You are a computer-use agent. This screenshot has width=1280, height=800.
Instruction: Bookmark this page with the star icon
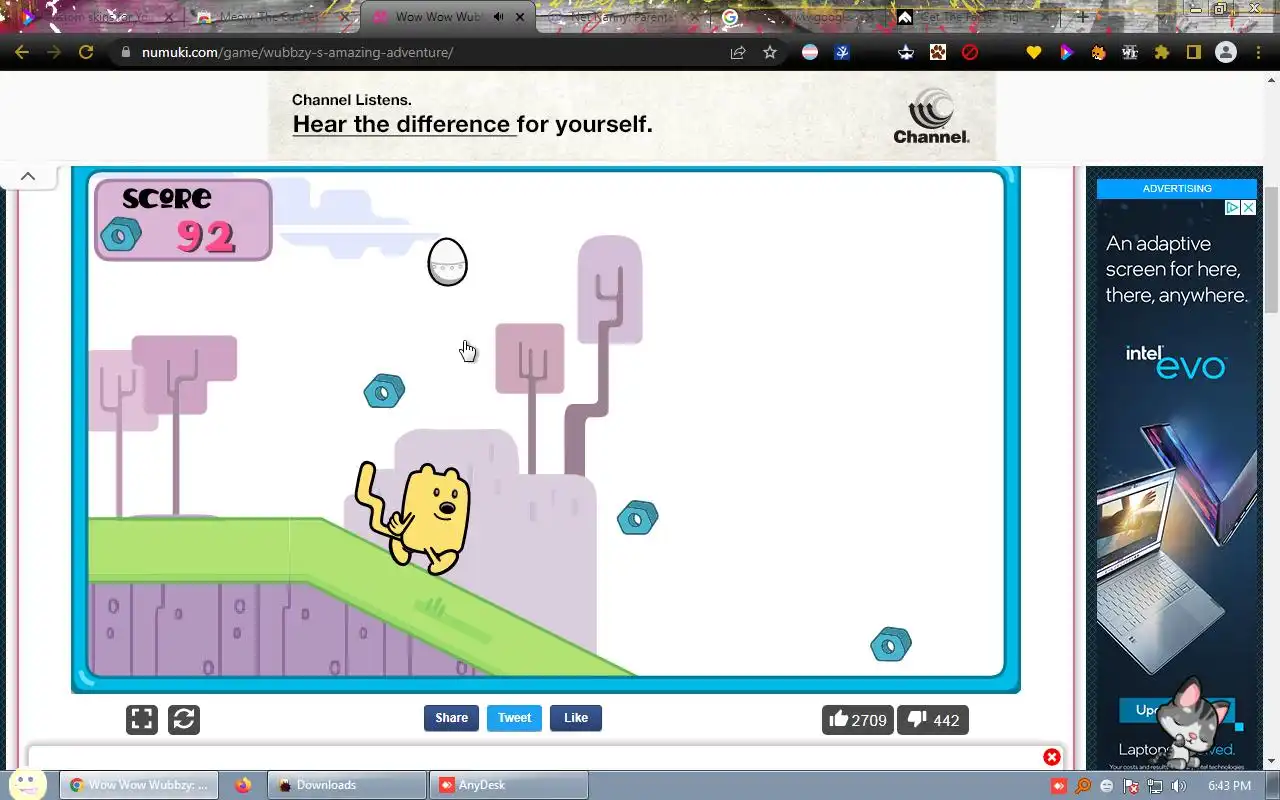click(770, 52)
